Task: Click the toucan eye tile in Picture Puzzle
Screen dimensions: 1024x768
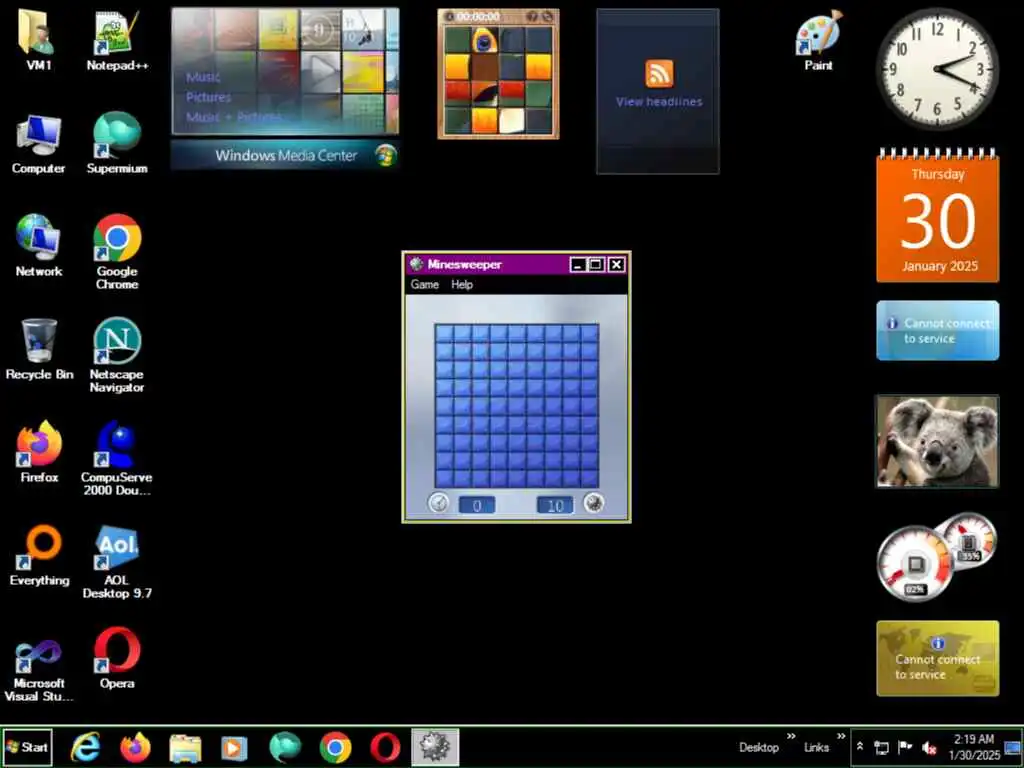Action: (x=484, y=40)
